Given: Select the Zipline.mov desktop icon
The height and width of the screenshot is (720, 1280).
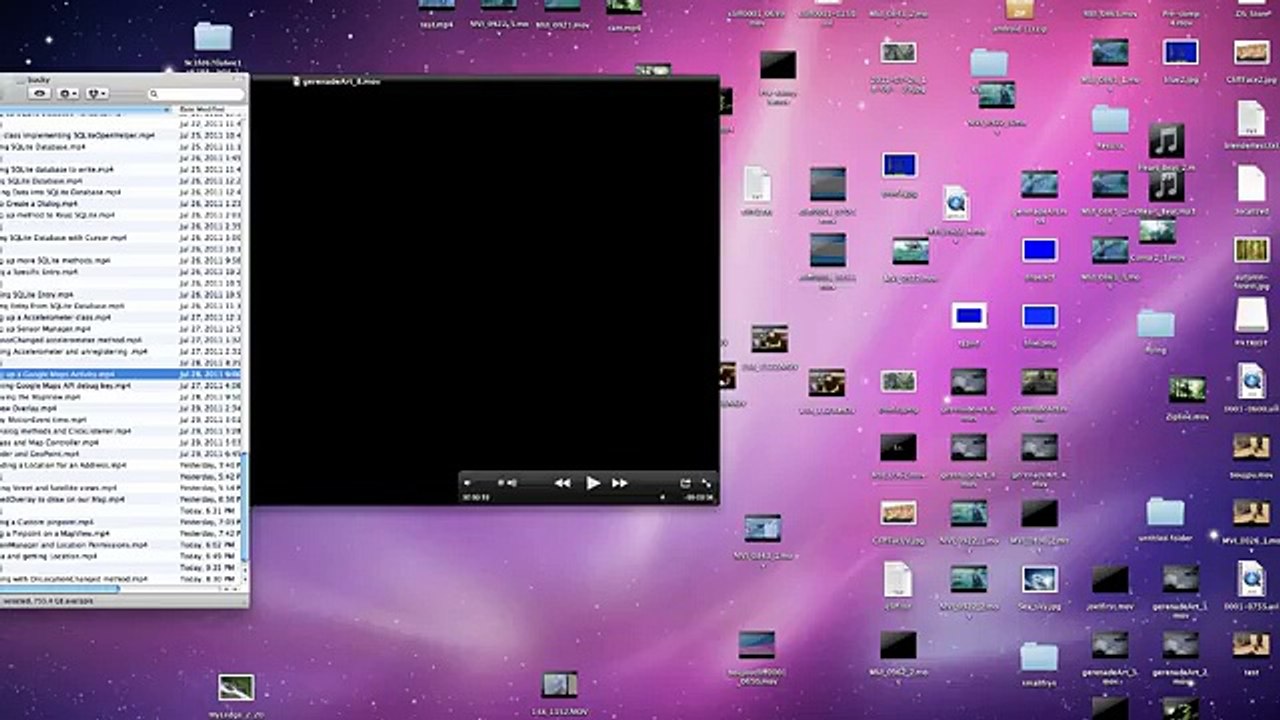Looking at the screenshot, I should (1187, 391).
